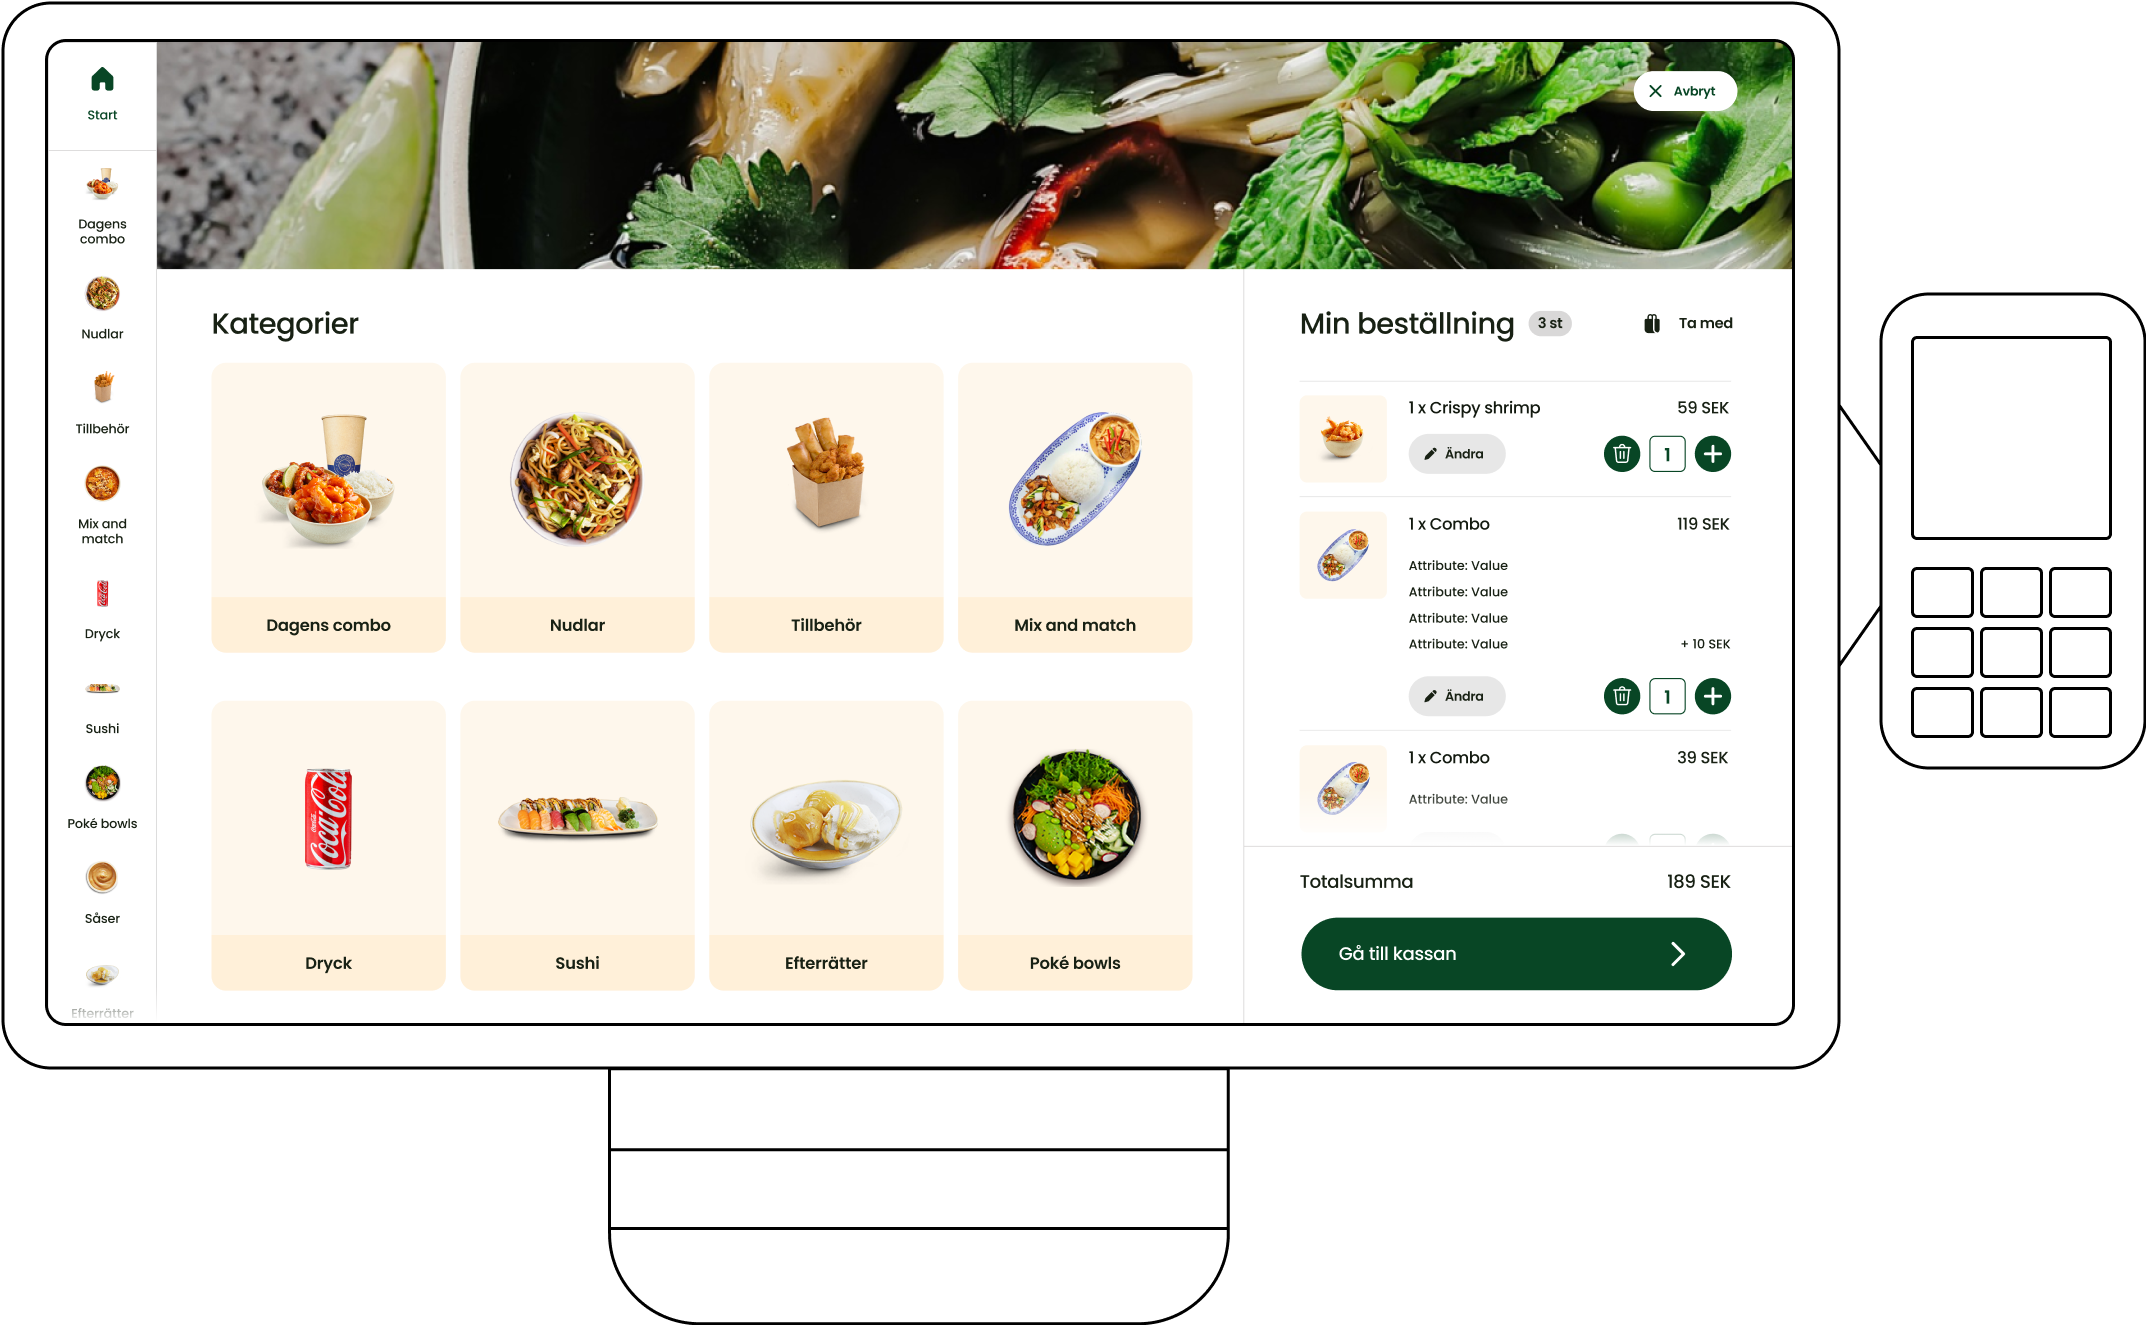2146x1325 pixels.
Task: Go to the Start home icon
Action: coord(102,94)
